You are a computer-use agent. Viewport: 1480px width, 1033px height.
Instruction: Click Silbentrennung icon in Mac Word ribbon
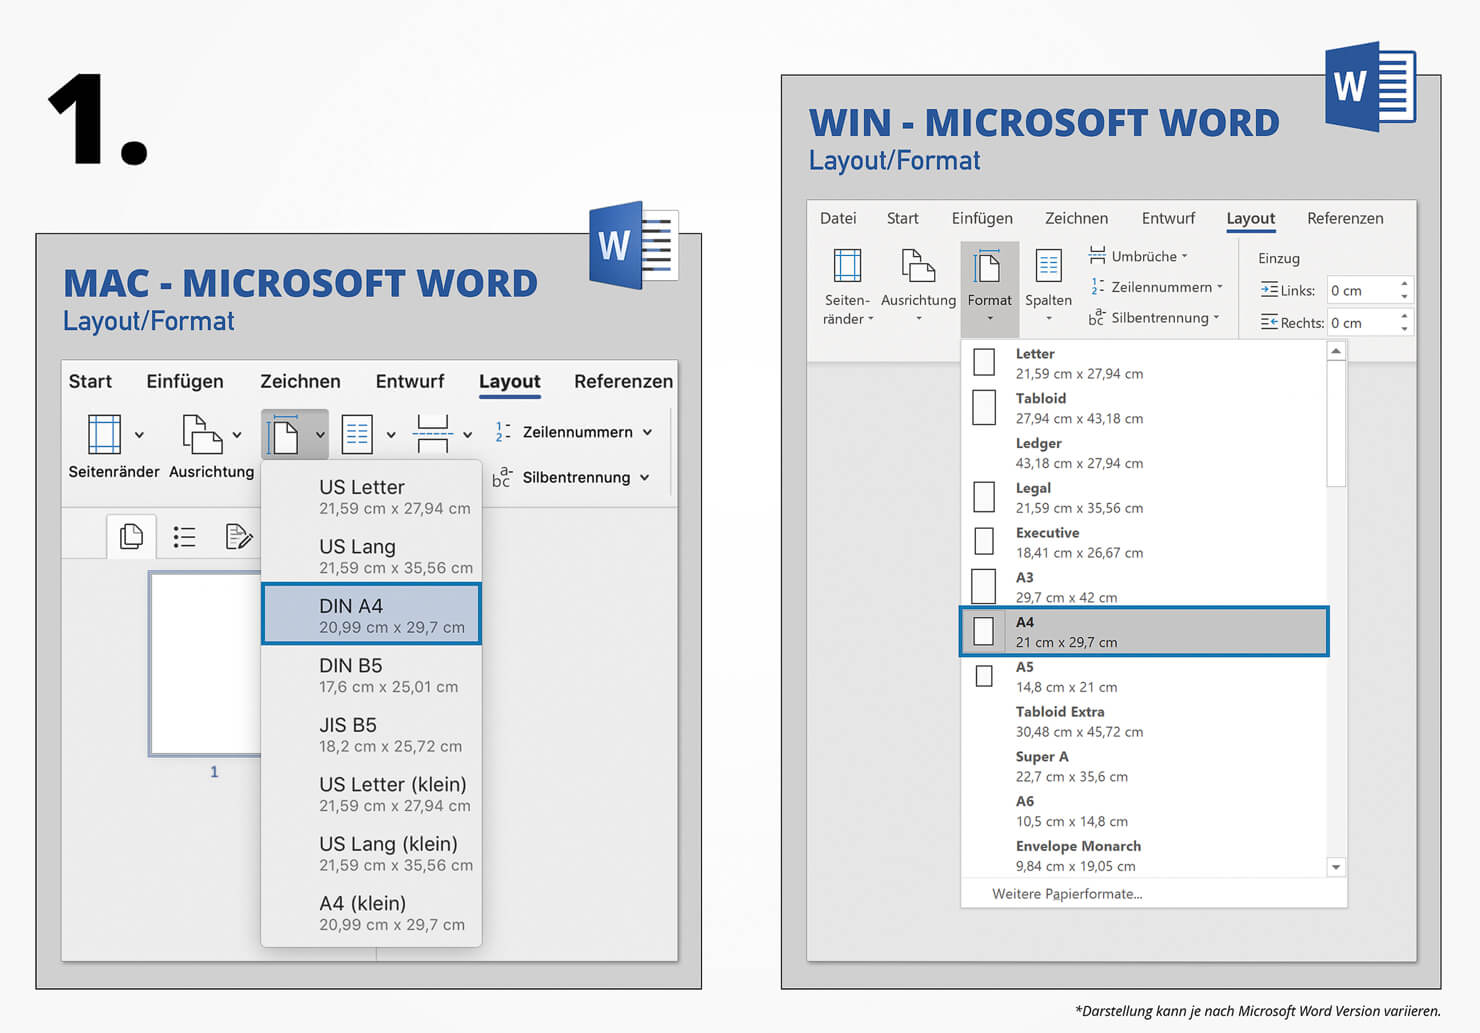tap(502, 477)
